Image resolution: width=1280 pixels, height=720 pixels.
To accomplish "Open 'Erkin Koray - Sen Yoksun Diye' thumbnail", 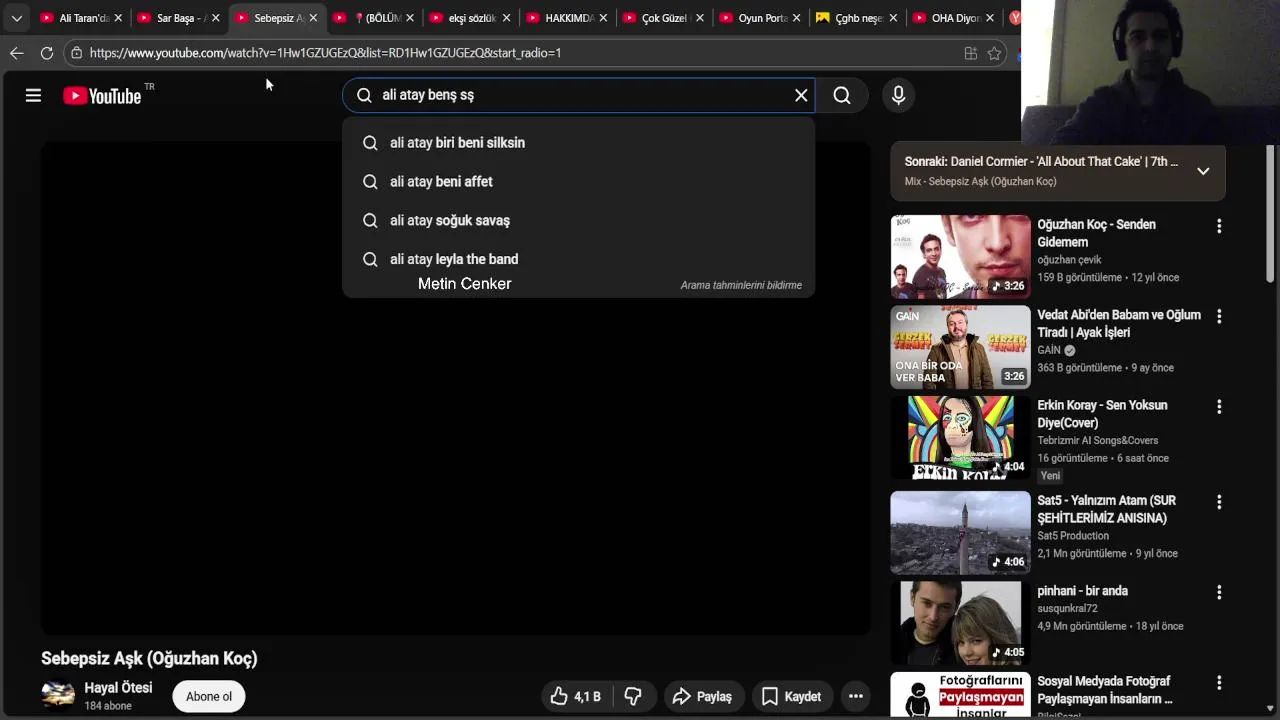I will (x=960, y=438).
